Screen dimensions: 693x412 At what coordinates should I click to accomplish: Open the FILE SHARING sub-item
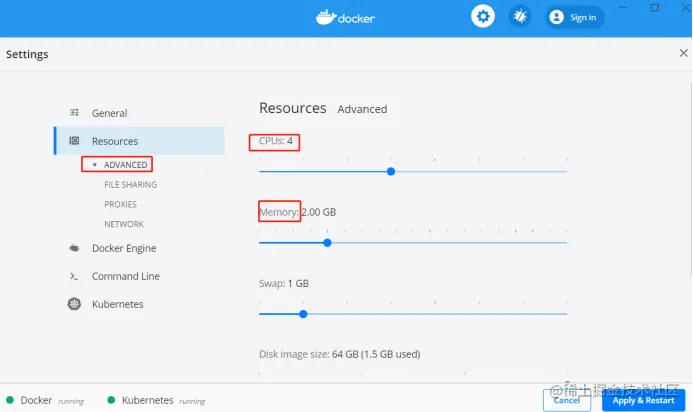coord(130,185)
